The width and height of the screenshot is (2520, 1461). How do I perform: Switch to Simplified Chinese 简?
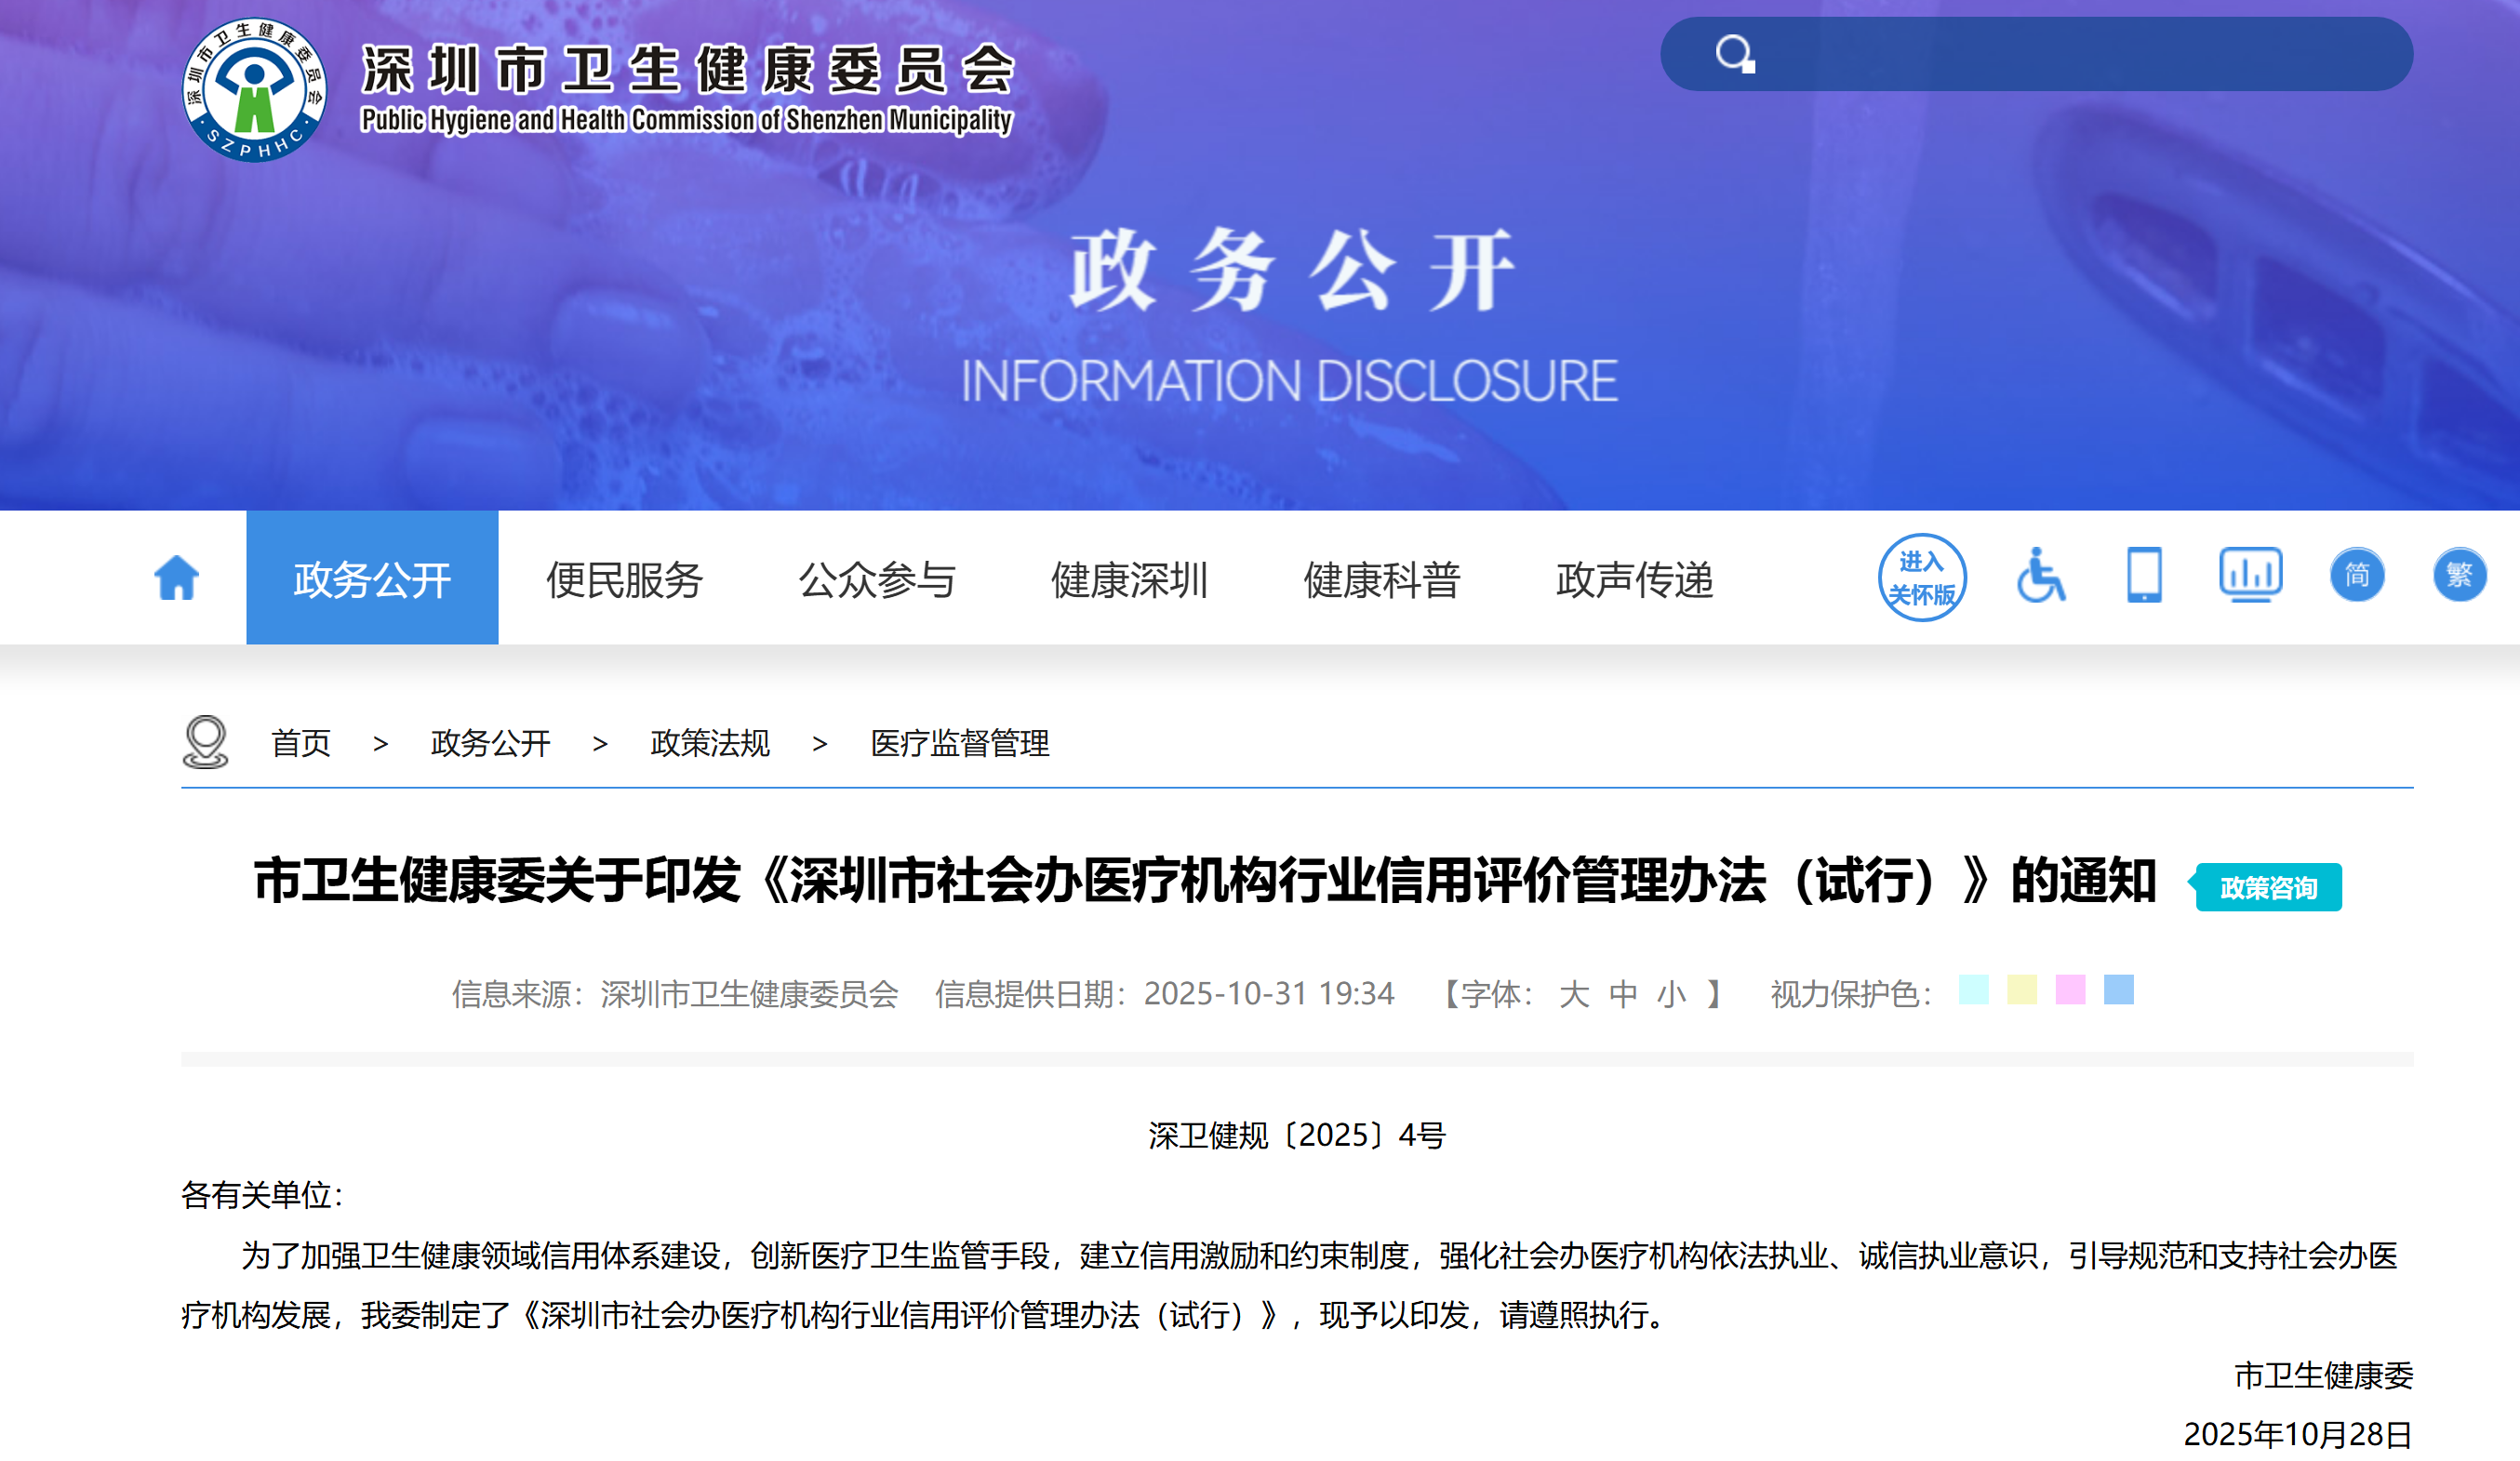pos(2357,575)
